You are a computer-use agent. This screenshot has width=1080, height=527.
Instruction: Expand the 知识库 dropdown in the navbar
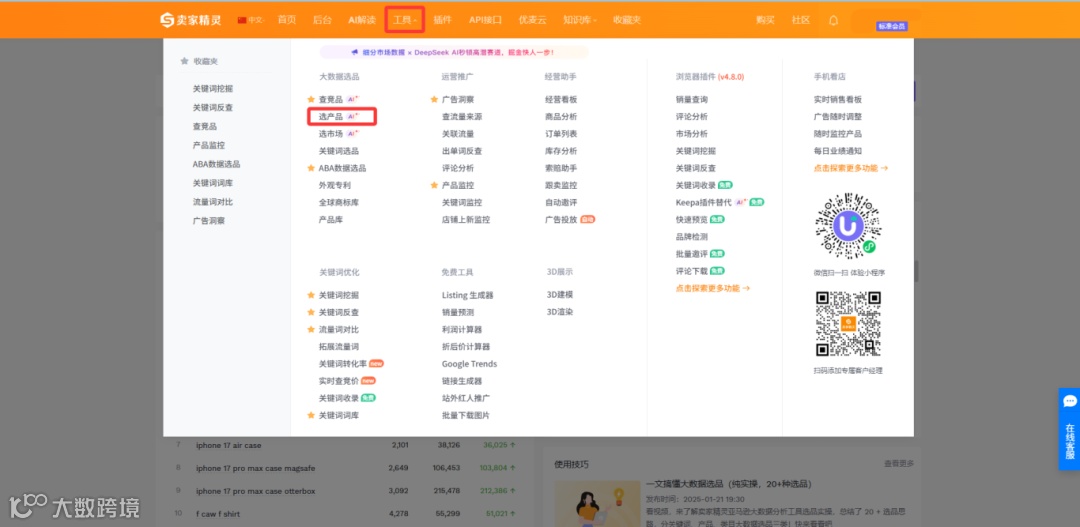[579, 20]
